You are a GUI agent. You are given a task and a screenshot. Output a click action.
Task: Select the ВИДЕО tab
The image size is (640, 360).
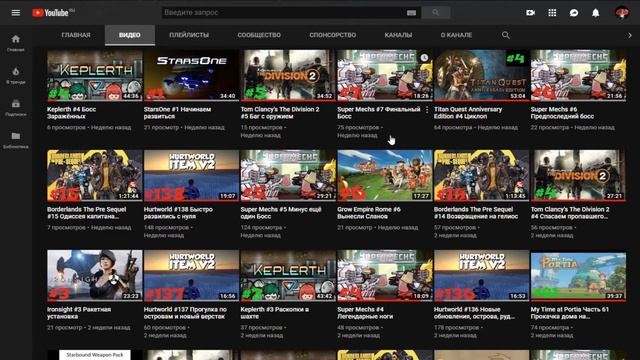[x=130, y=35]
